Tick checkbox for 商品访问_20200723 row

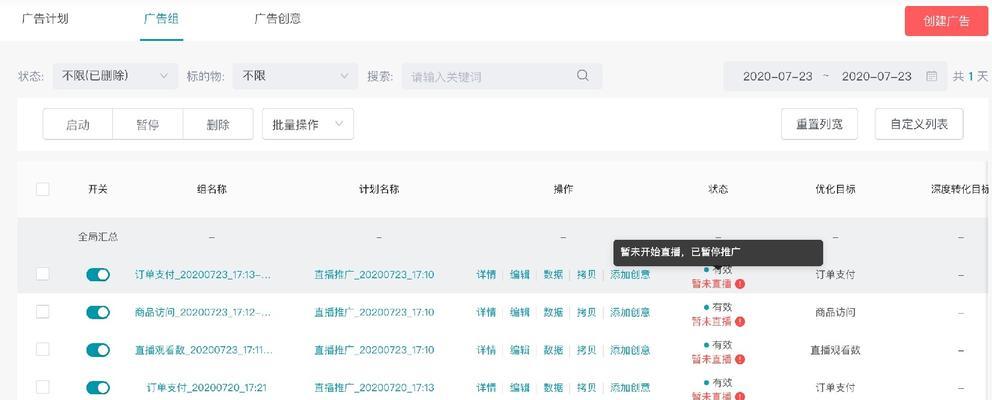coord(42,312)
